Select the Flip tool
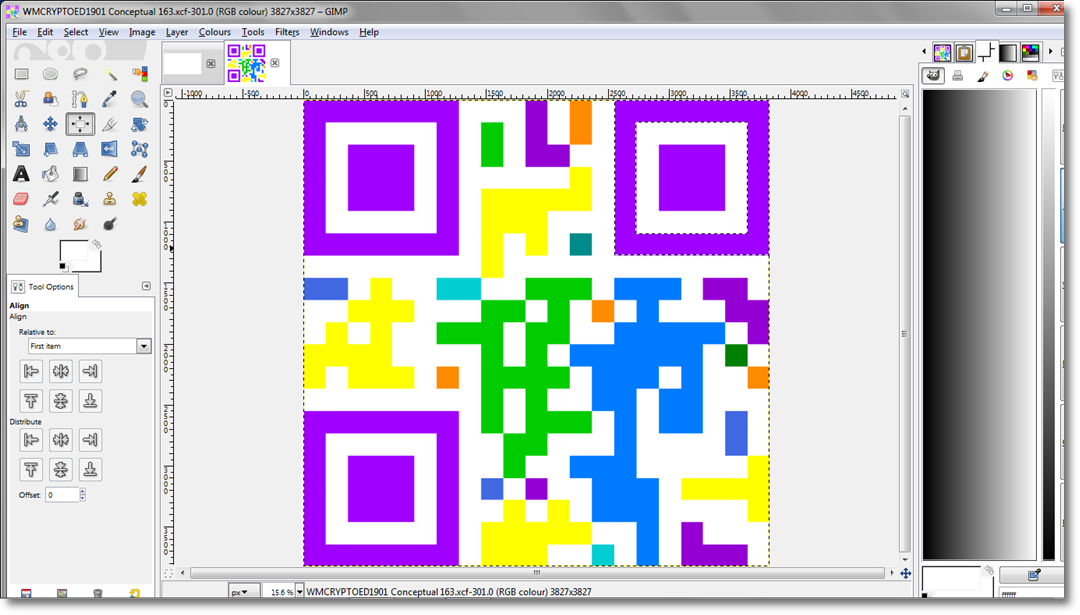Image resolution: width=1080 pixels, height=615 pixels. coord(110,149)
